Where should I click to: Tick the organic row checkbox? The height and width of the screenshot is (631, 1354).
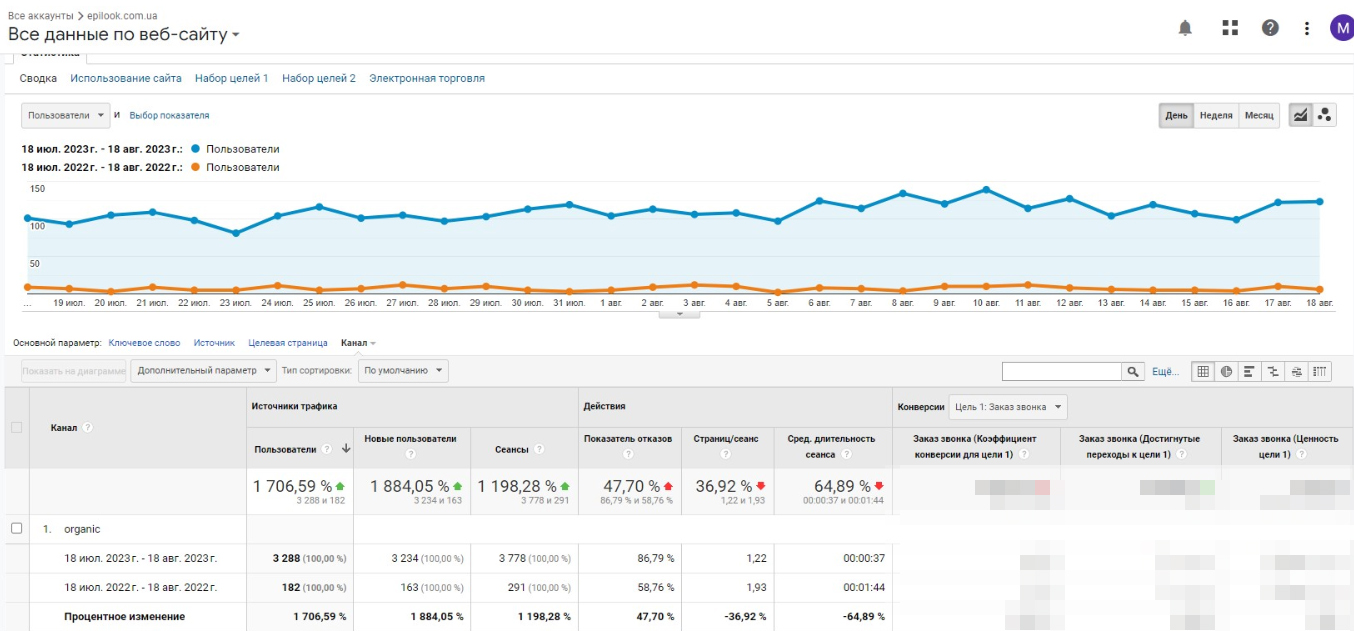tap(16, 528)
